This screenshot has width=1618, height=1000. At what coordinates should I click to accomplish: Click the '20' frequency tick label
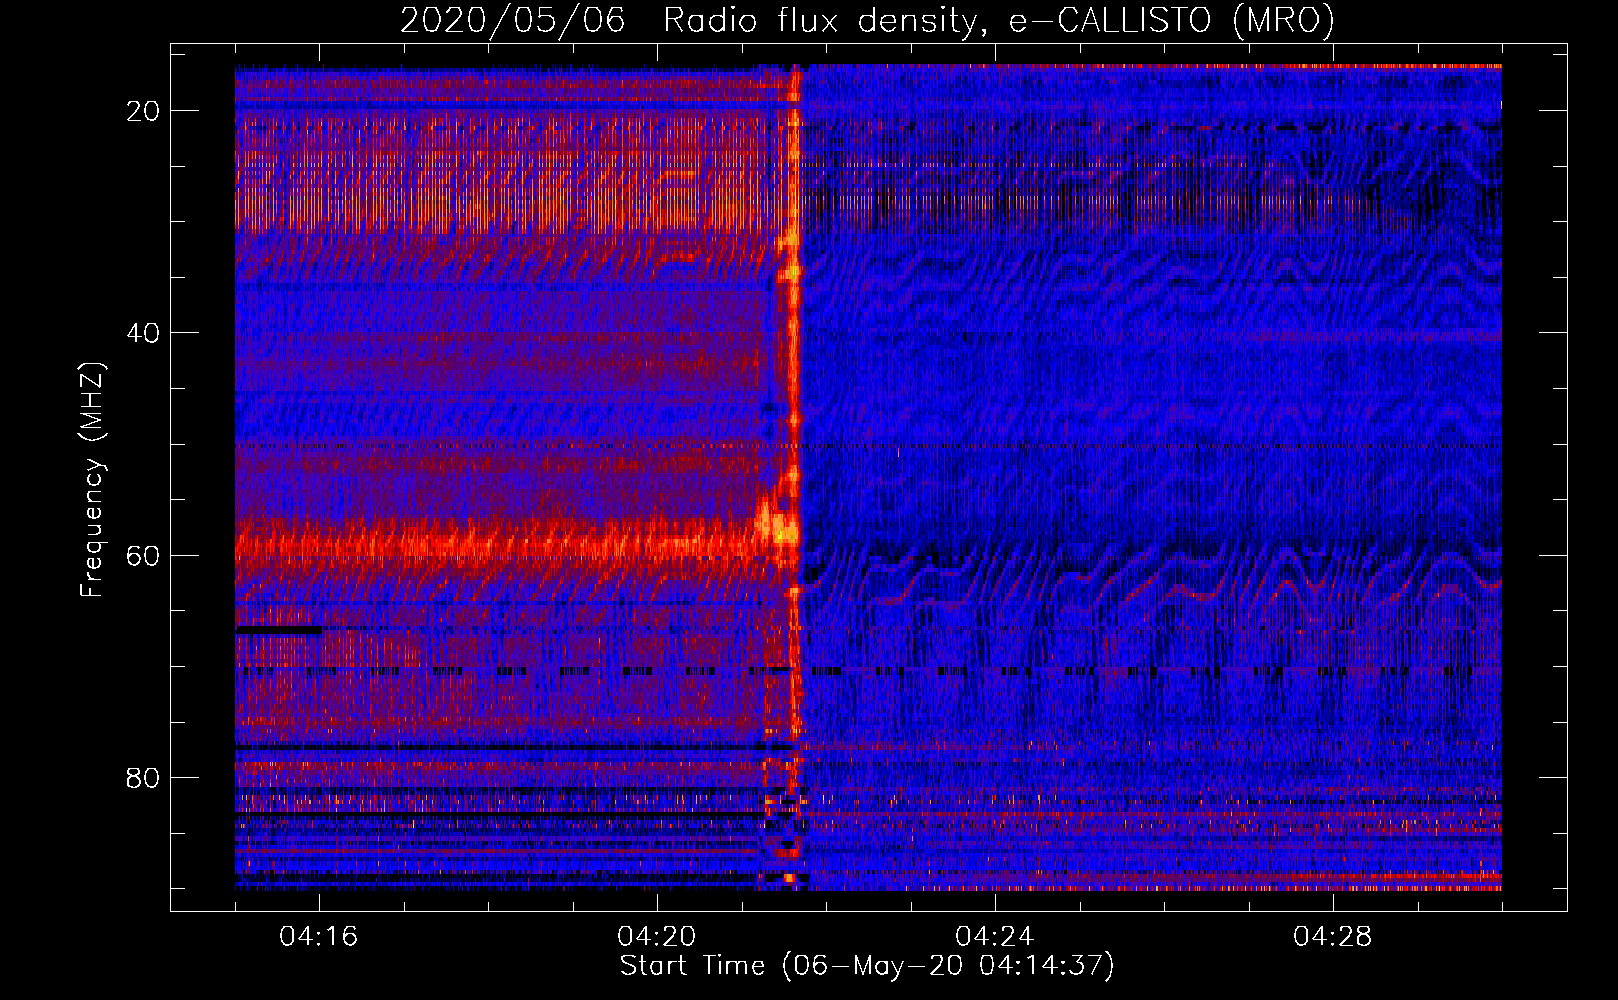tap(144, 111)
